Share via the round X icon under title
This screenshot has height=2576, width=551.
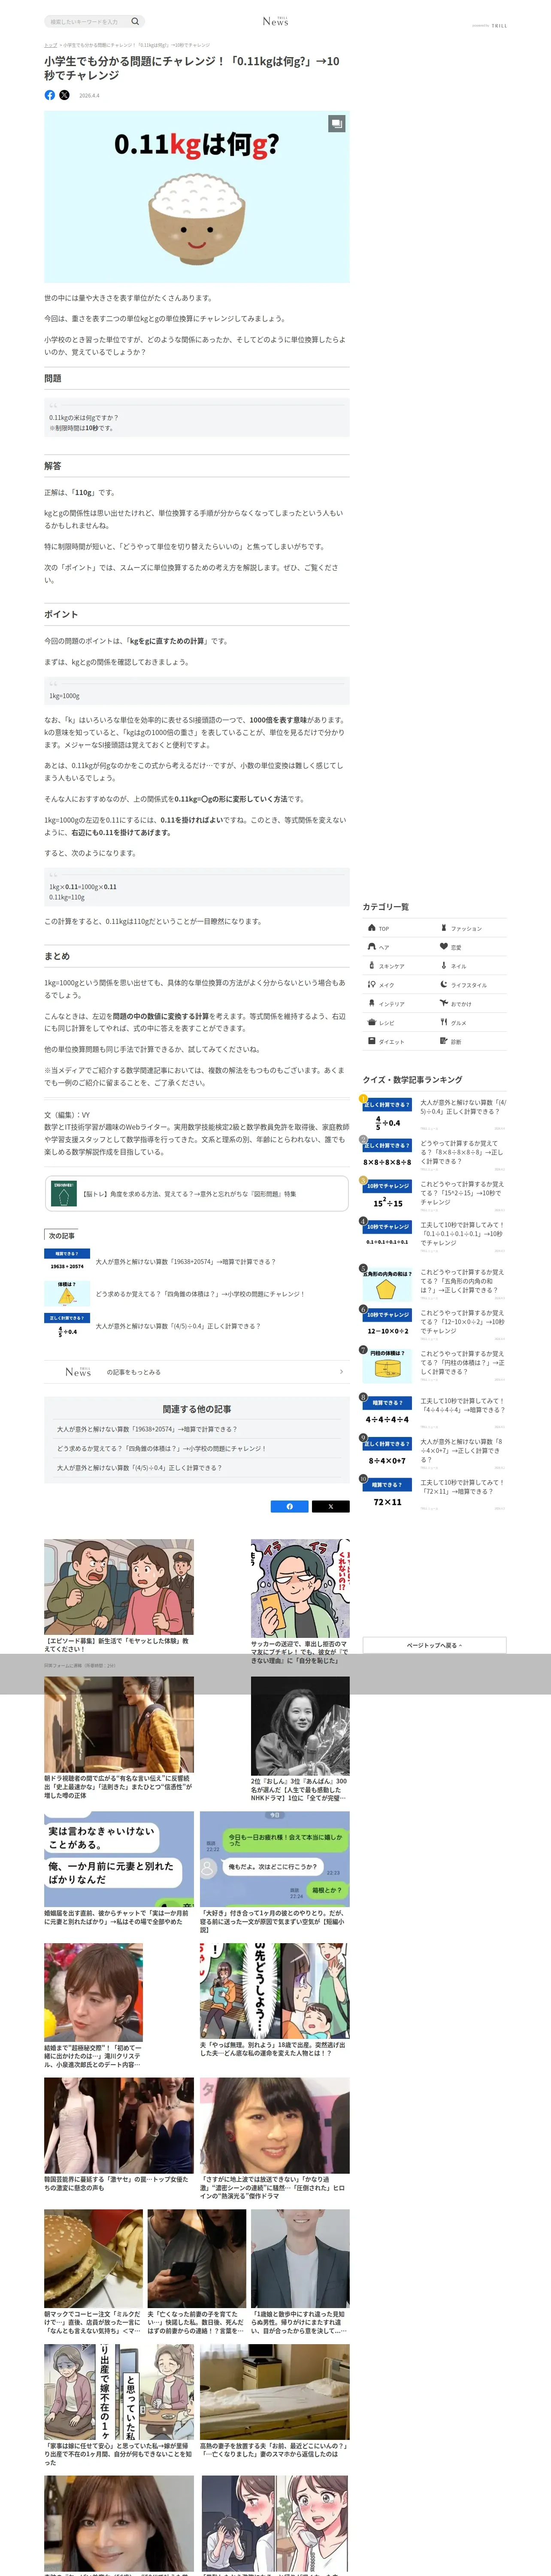point(64,95)
